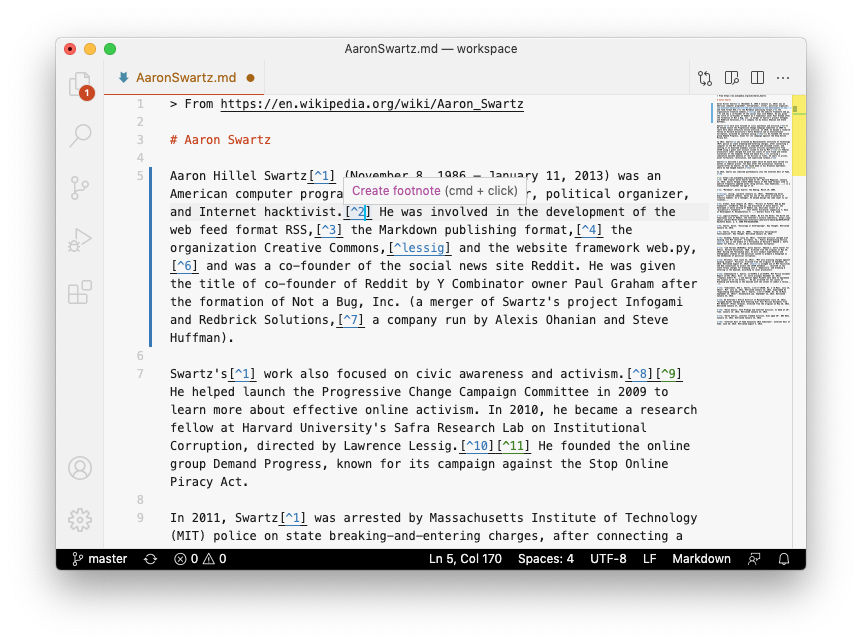
Task: Click 'Progressive Change Campaign Committee' text
Action: coord(455,392)
